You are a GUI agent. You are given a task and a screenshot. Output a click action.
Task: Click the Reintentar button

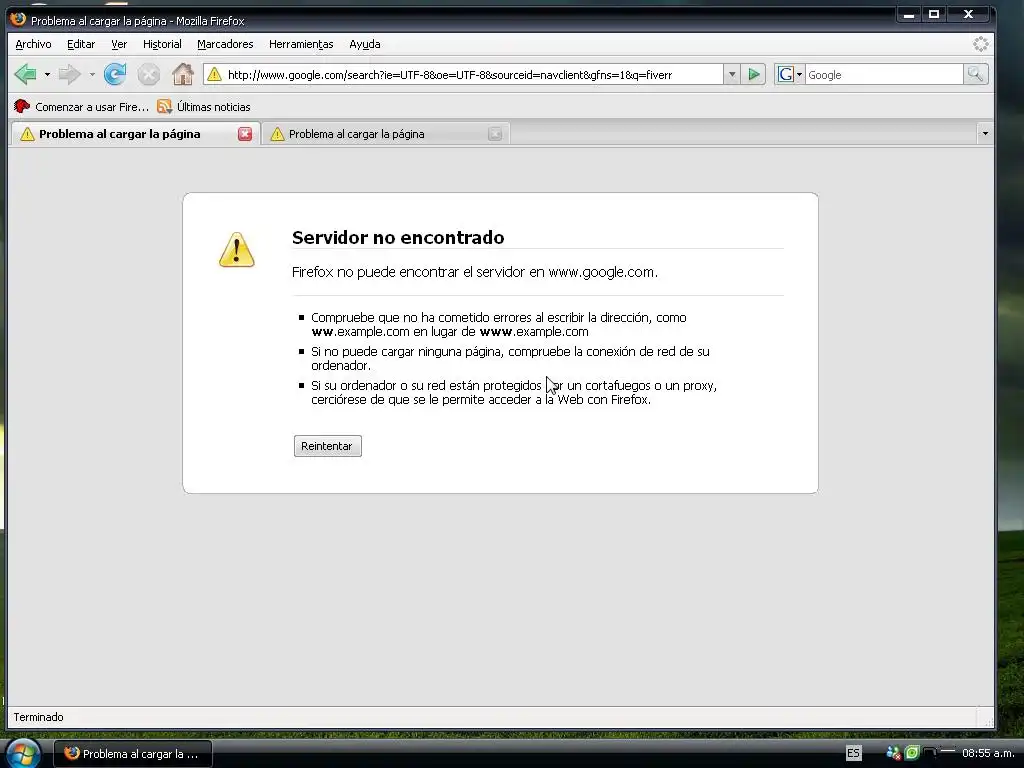pyautogui.click(x=327, y=446)
